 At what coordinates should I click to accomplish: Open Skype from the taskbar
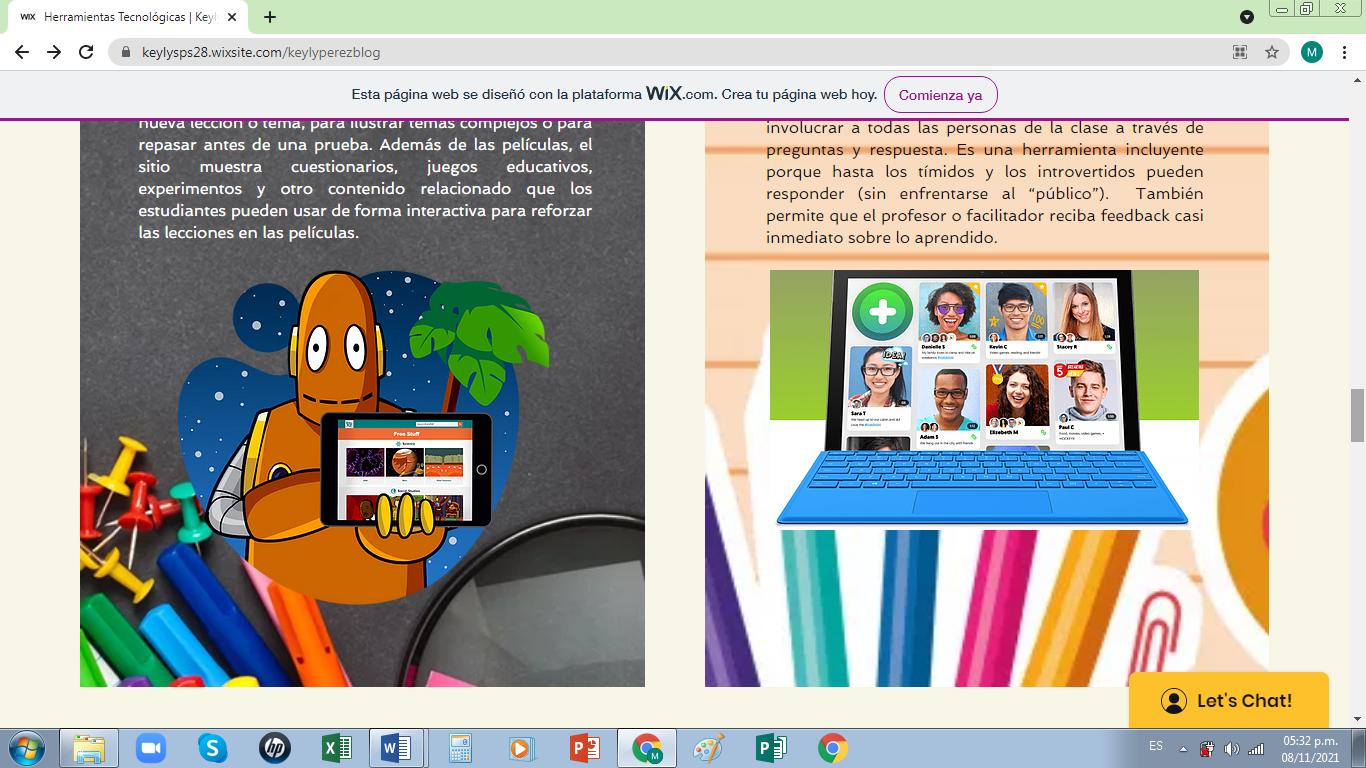(212, 748)
